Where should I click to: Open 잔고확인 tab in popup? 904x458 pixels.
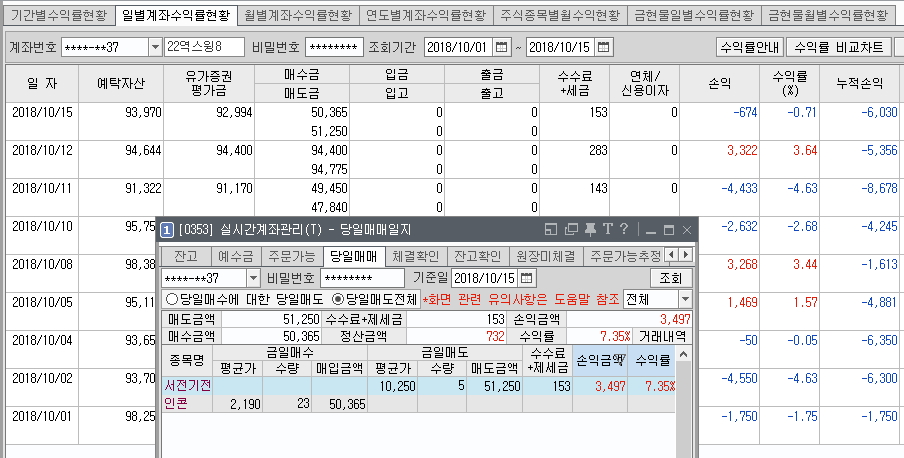click(477, 256)
